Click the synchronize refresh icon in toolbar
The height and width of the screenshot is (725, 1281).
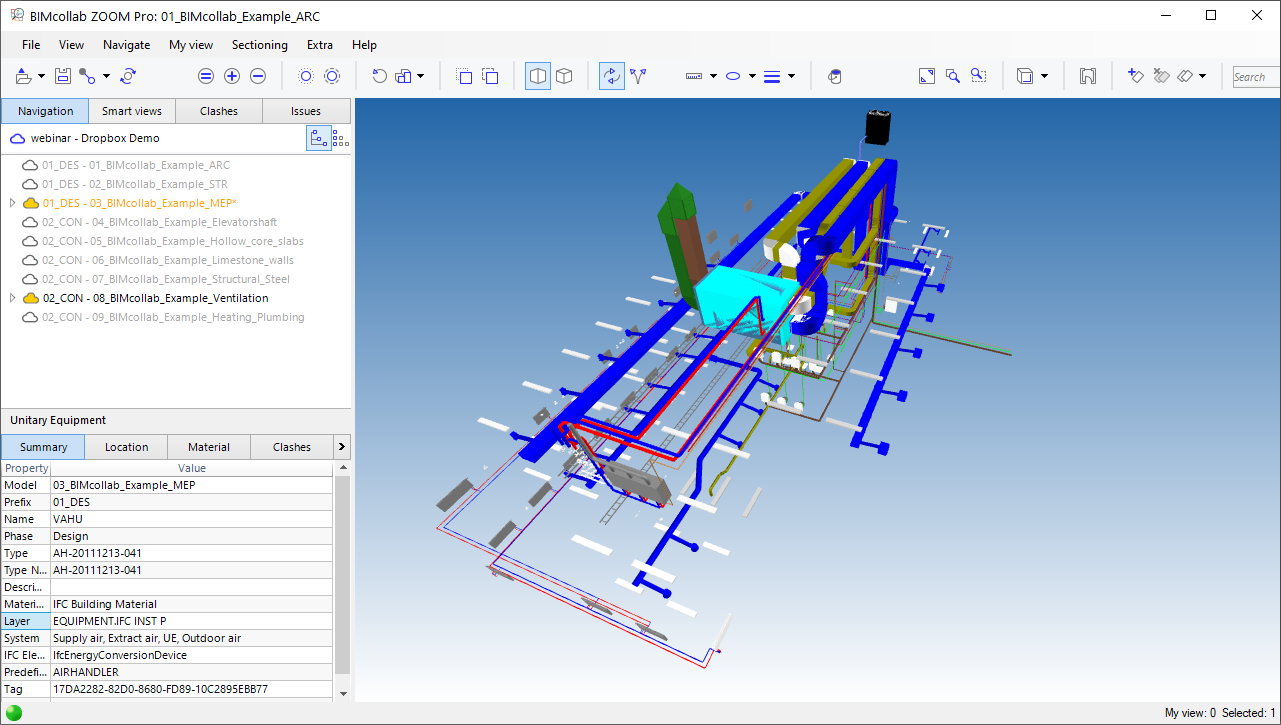pos(128,76)
